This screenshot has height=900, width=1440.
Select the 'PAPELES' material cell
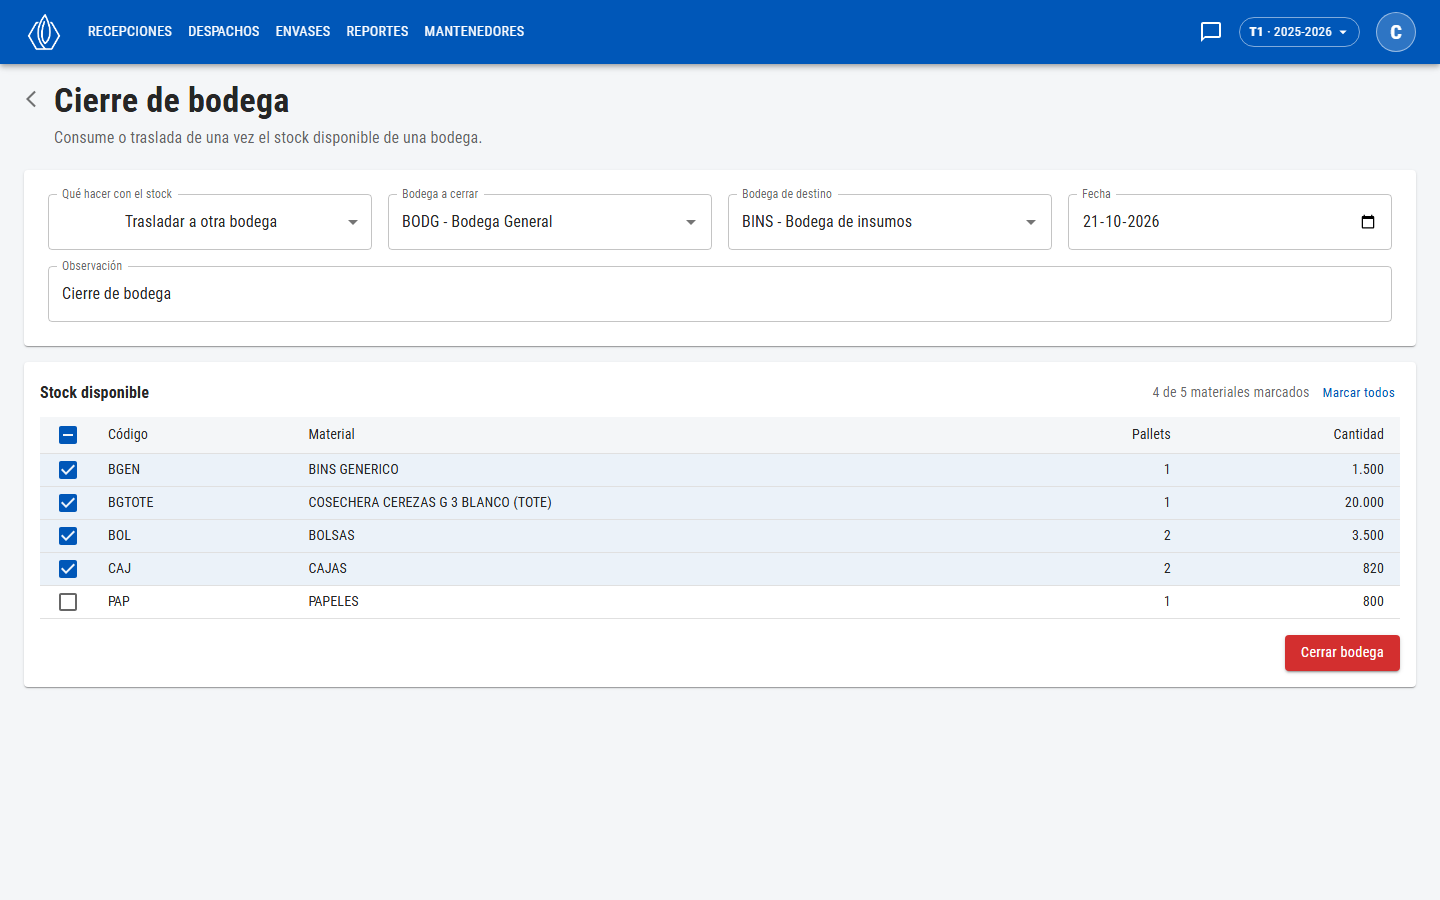334,602
